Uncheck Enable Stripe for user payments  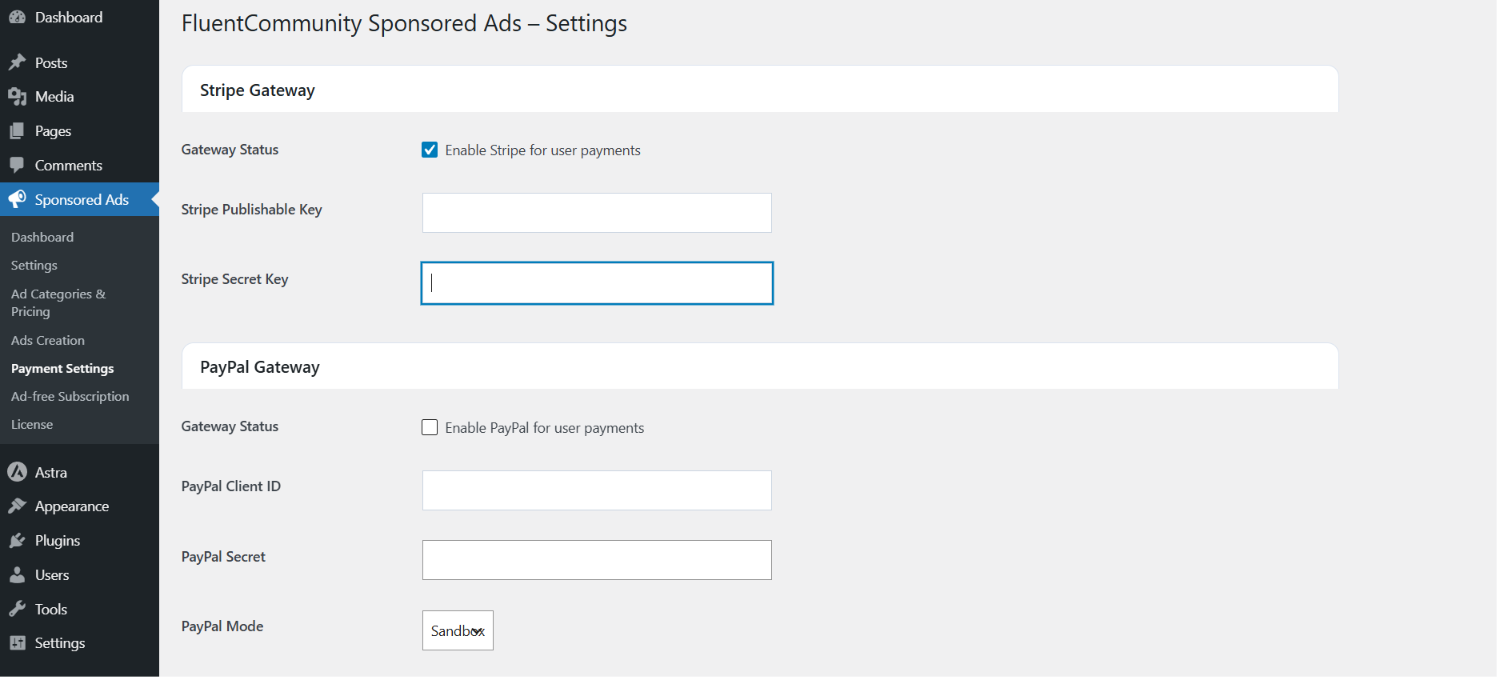430,150
